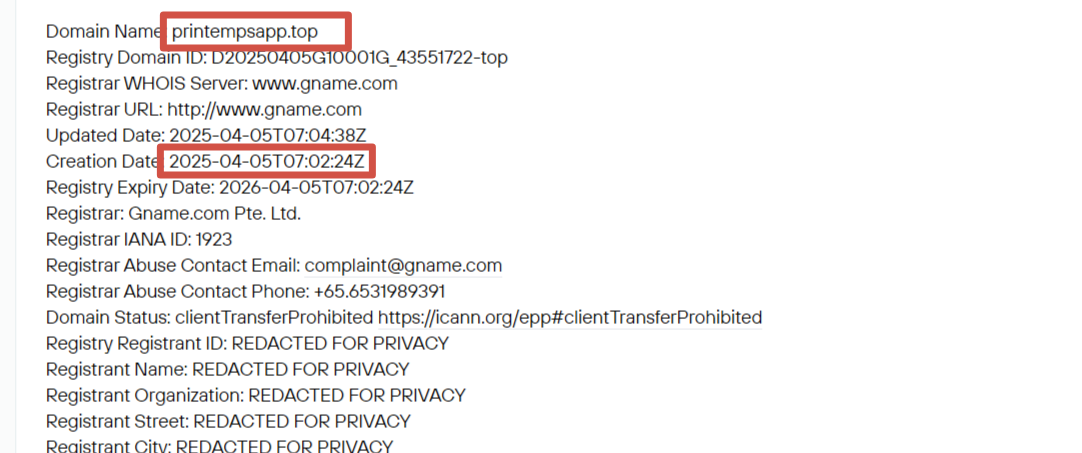Click the Registrar Abuse Contact Email label
Viewport: 1082px width, 453px height.
[173, 266]
